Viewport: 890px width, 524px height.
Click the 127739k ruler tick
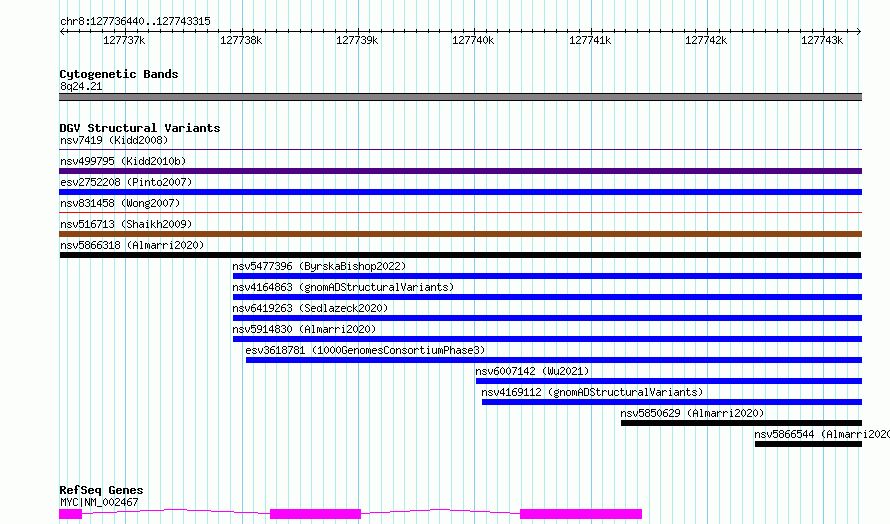[357, 40]
